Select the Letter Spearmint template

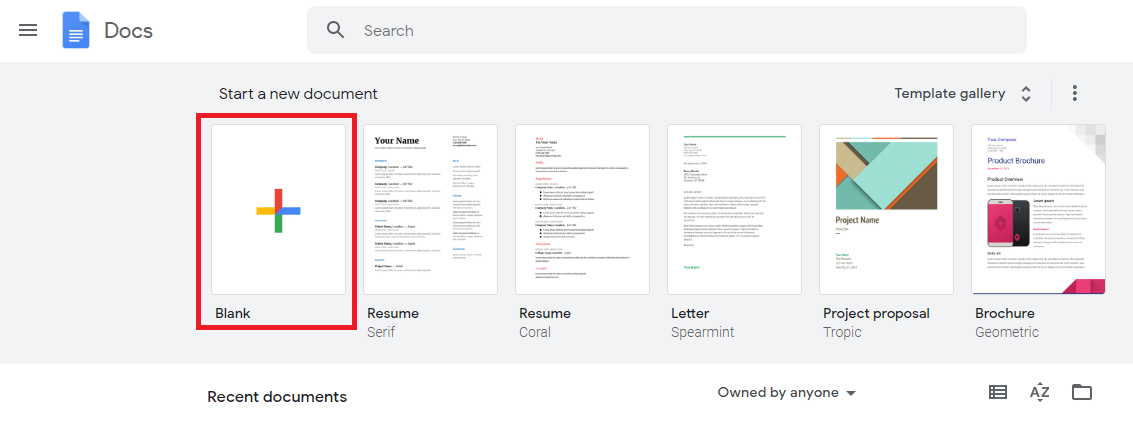(x=734, y=209)
